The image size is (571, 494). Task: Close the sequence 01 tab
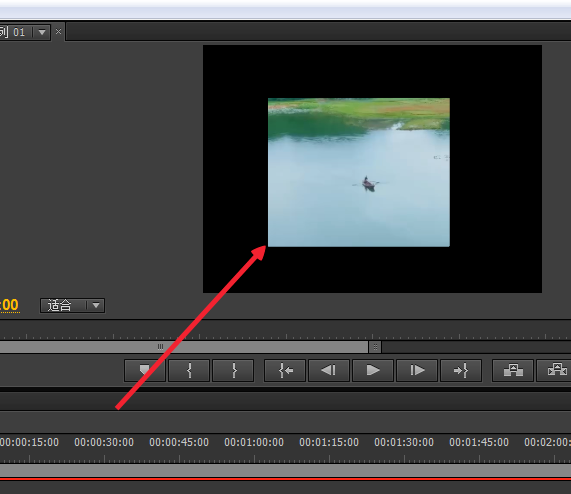58,32
